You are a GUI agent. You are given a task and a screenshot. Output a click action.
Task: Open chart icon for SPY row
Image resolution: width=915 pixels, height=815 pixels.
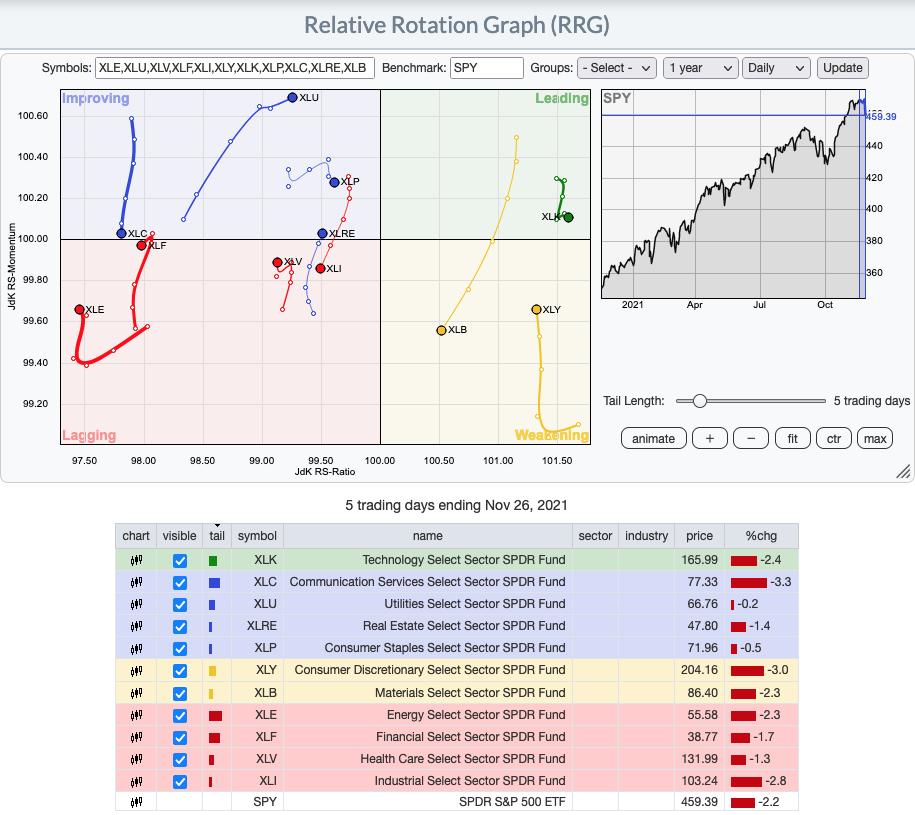(136, 802)
